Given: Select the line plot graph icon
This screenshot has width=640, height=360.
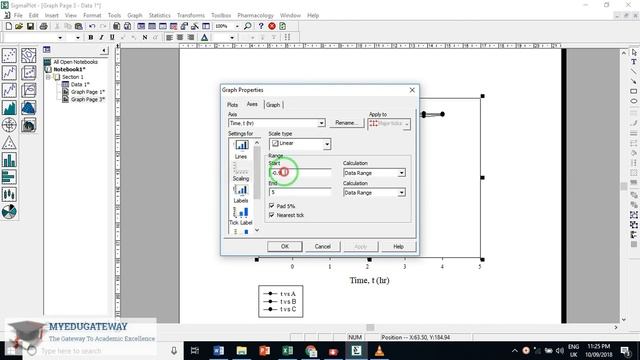Looking at the screenshot, I should [x=9, y=73].
